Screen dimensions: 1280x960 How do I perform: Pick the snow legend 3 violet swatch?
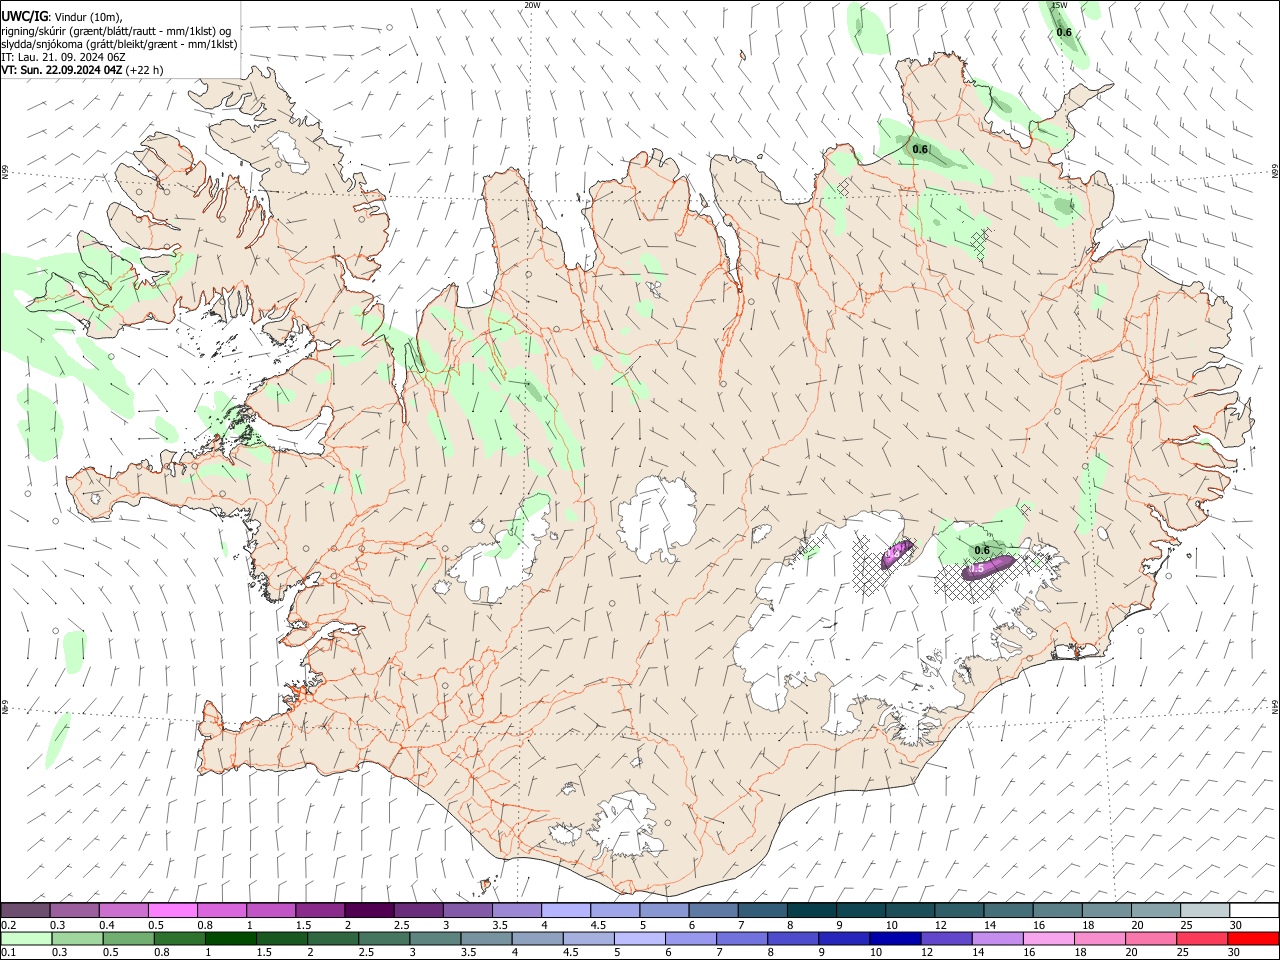point(467,910)
